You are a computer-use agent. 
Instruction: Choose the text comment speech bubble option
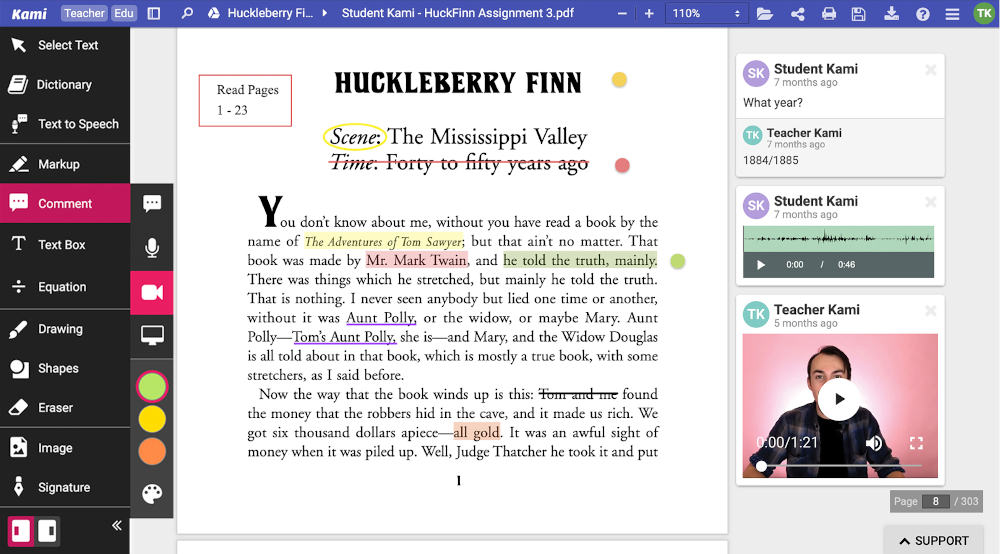tap(152, 204)
